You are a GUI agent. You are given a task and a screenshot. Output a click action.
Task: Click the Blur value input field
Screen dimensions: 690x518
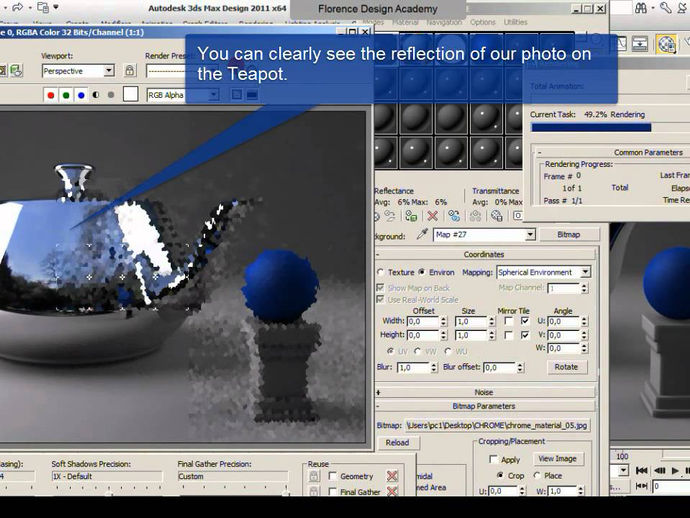(x=414, y=367)
